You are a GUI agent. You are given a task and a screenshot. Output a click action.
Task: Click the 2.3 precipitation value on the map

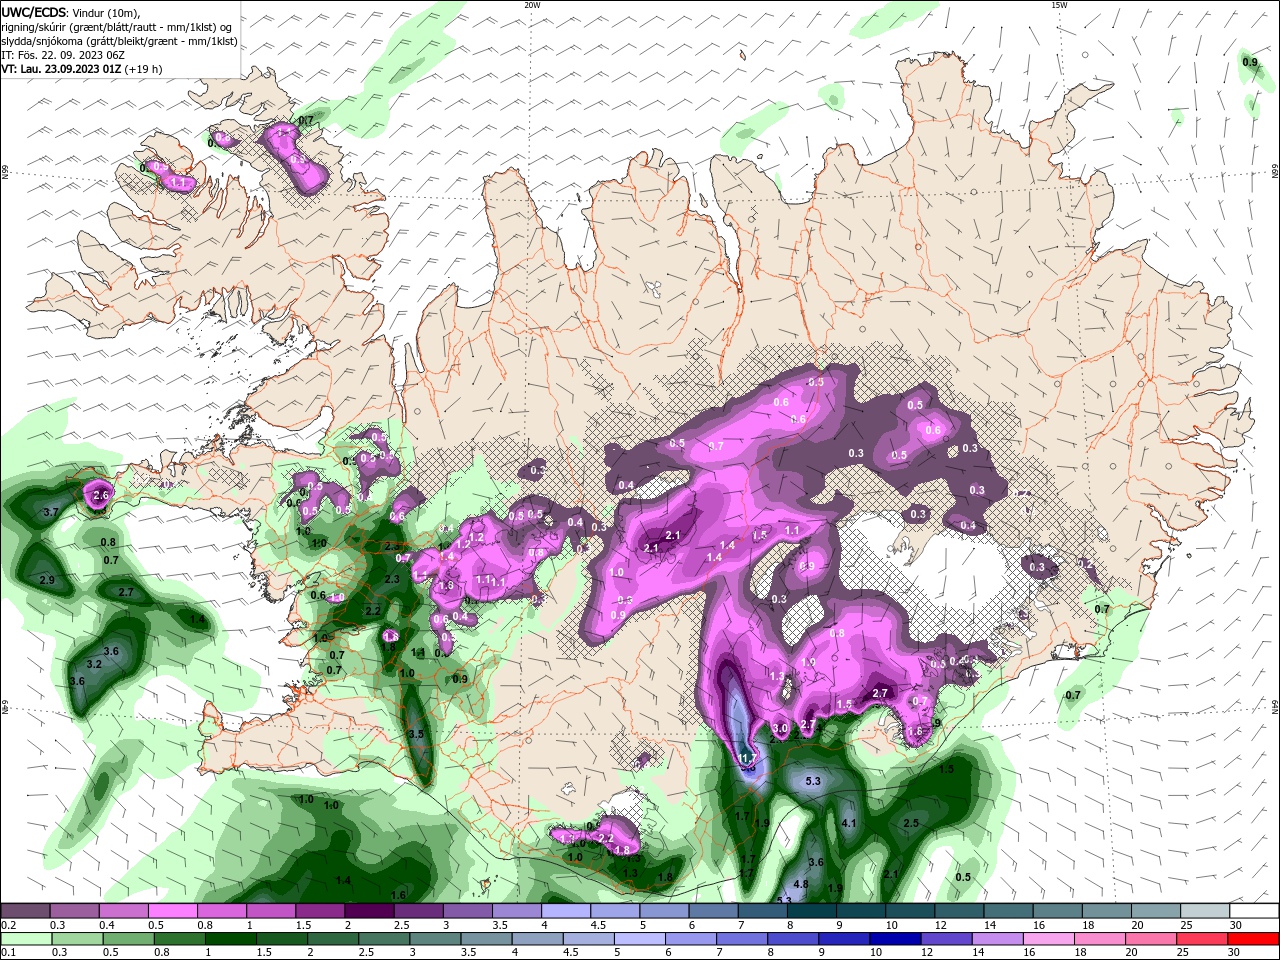pos(392,580)
